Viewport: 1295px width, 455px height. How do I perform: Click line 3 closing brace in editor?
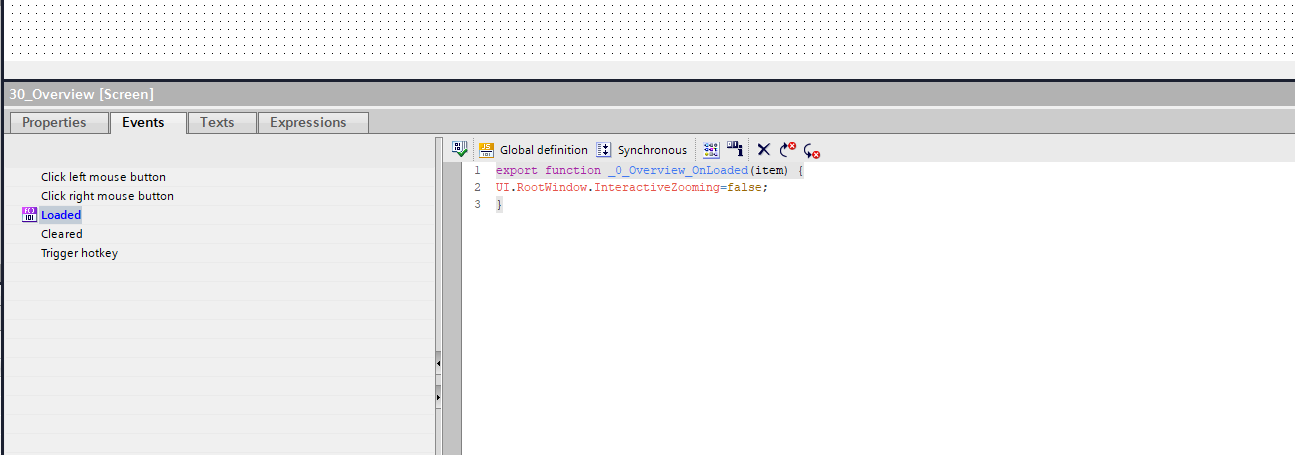(x=499, y=204)
